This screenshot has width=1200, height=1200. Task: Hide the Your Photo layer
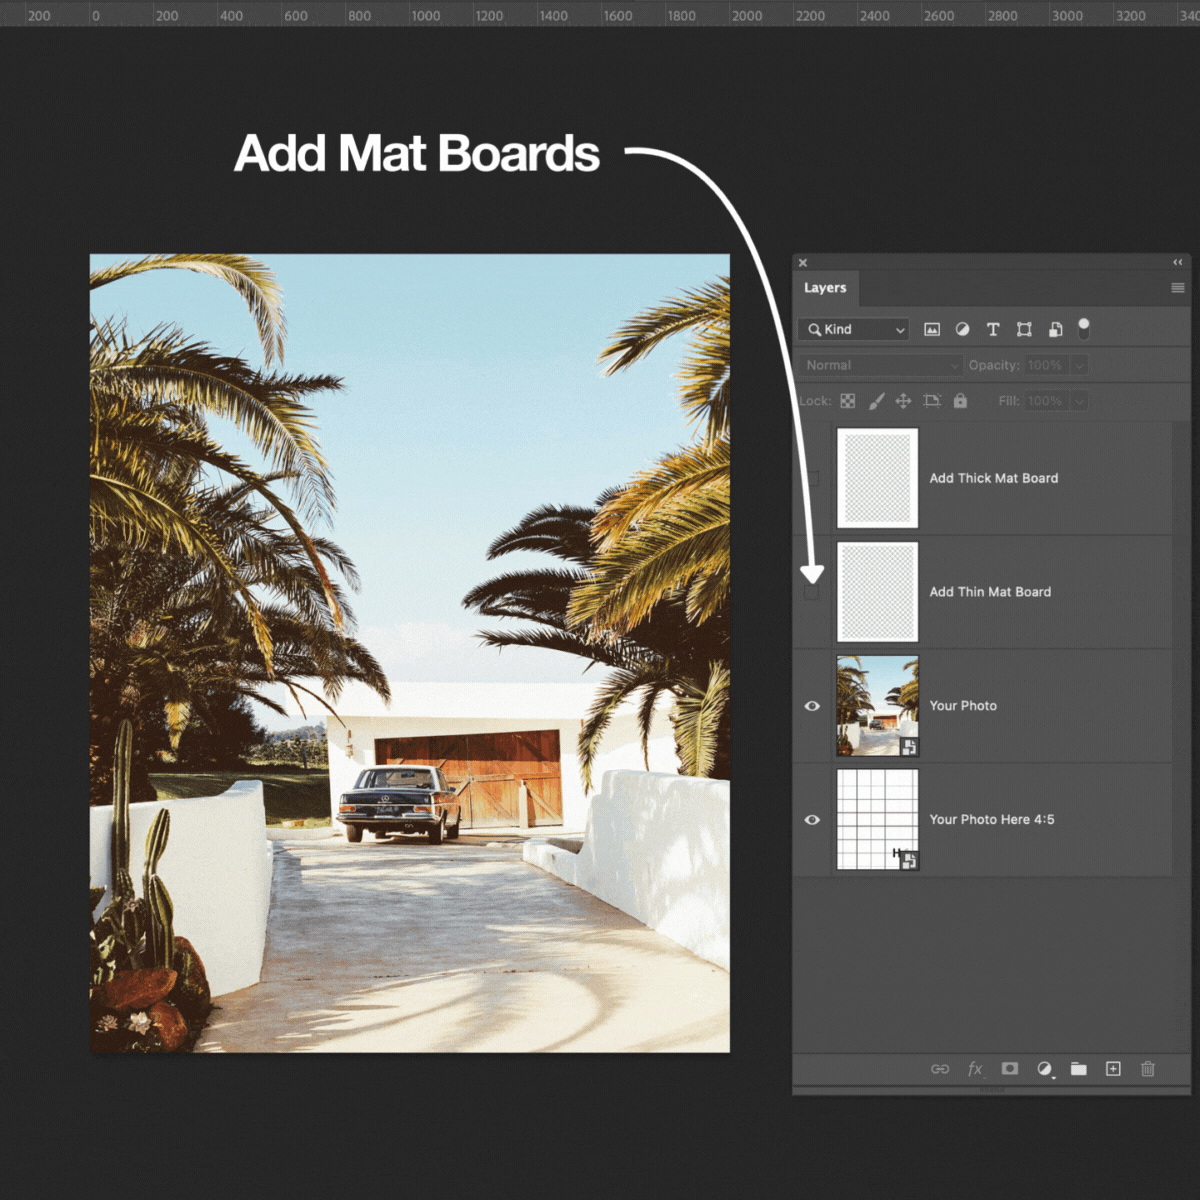click(x=812, y=706)
